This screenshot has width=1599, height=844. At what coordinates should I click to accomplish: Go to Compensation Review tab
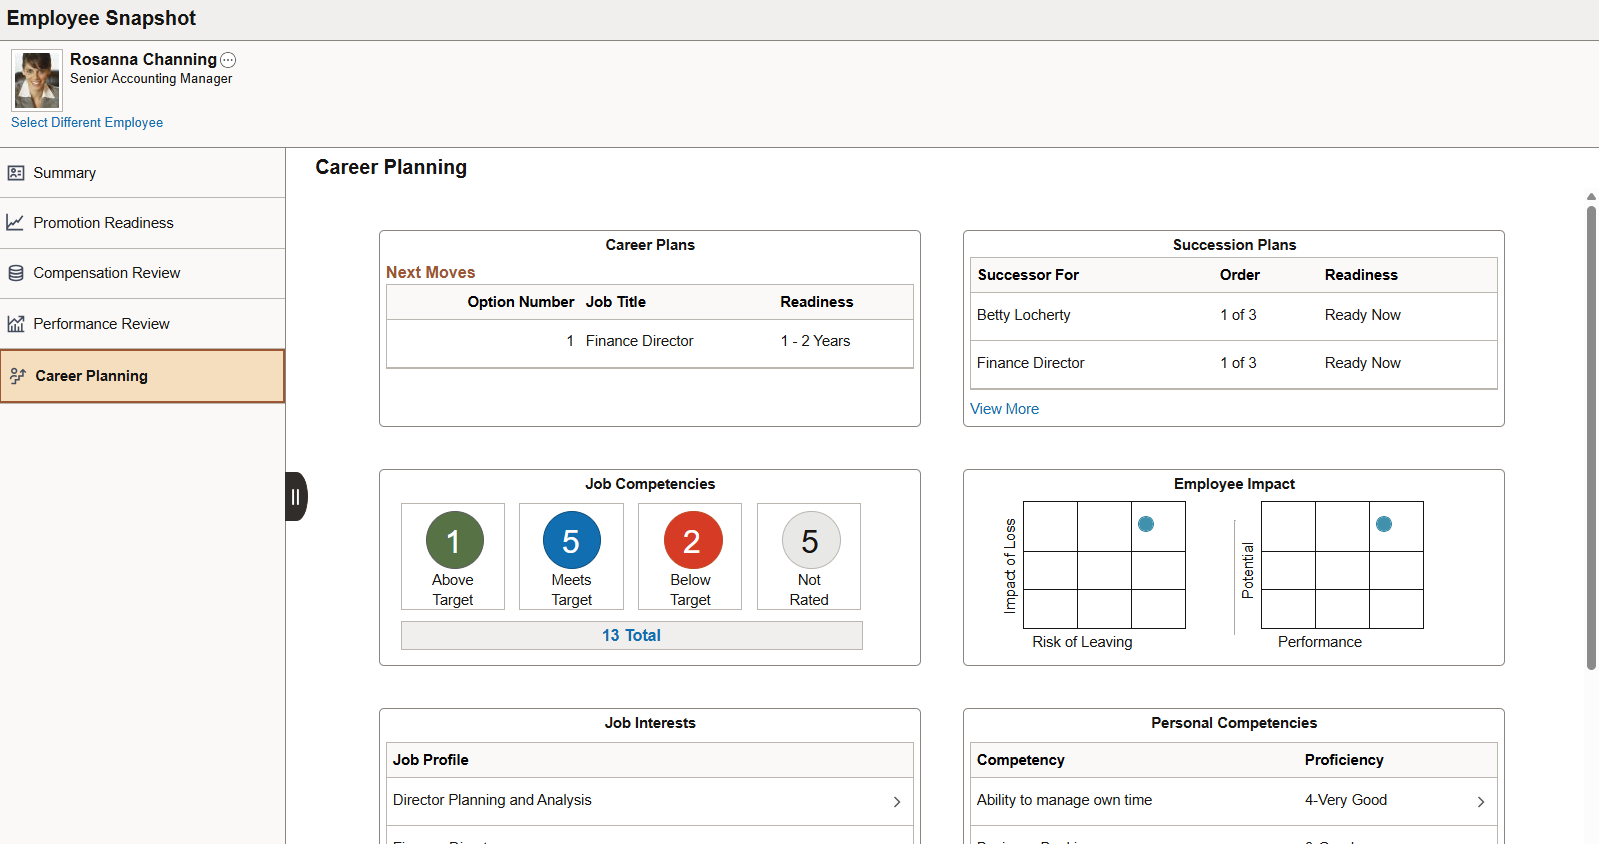pyautogui.click(x=143, y=273)
